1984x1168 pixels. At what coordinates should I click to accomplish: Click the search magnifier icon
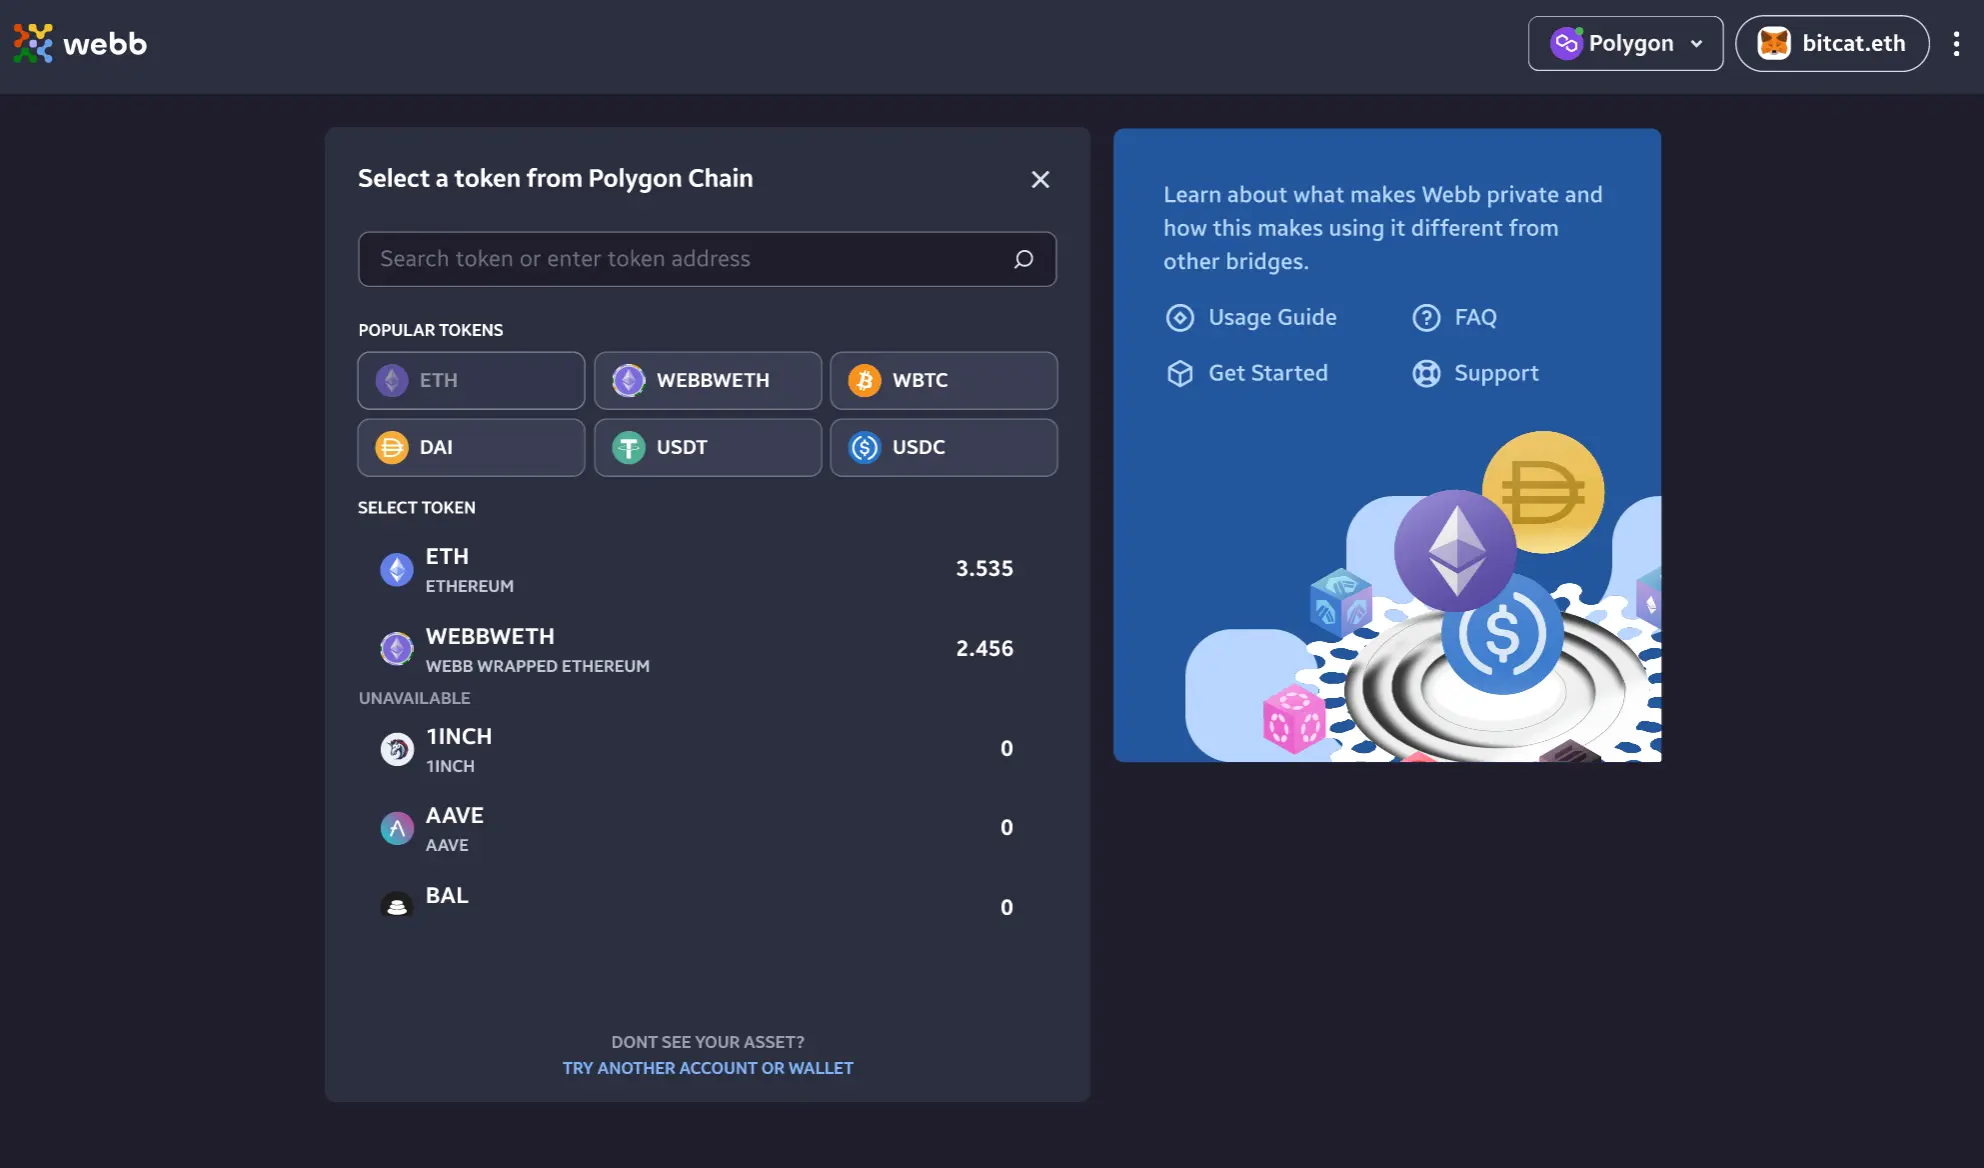click(1023, 259)
